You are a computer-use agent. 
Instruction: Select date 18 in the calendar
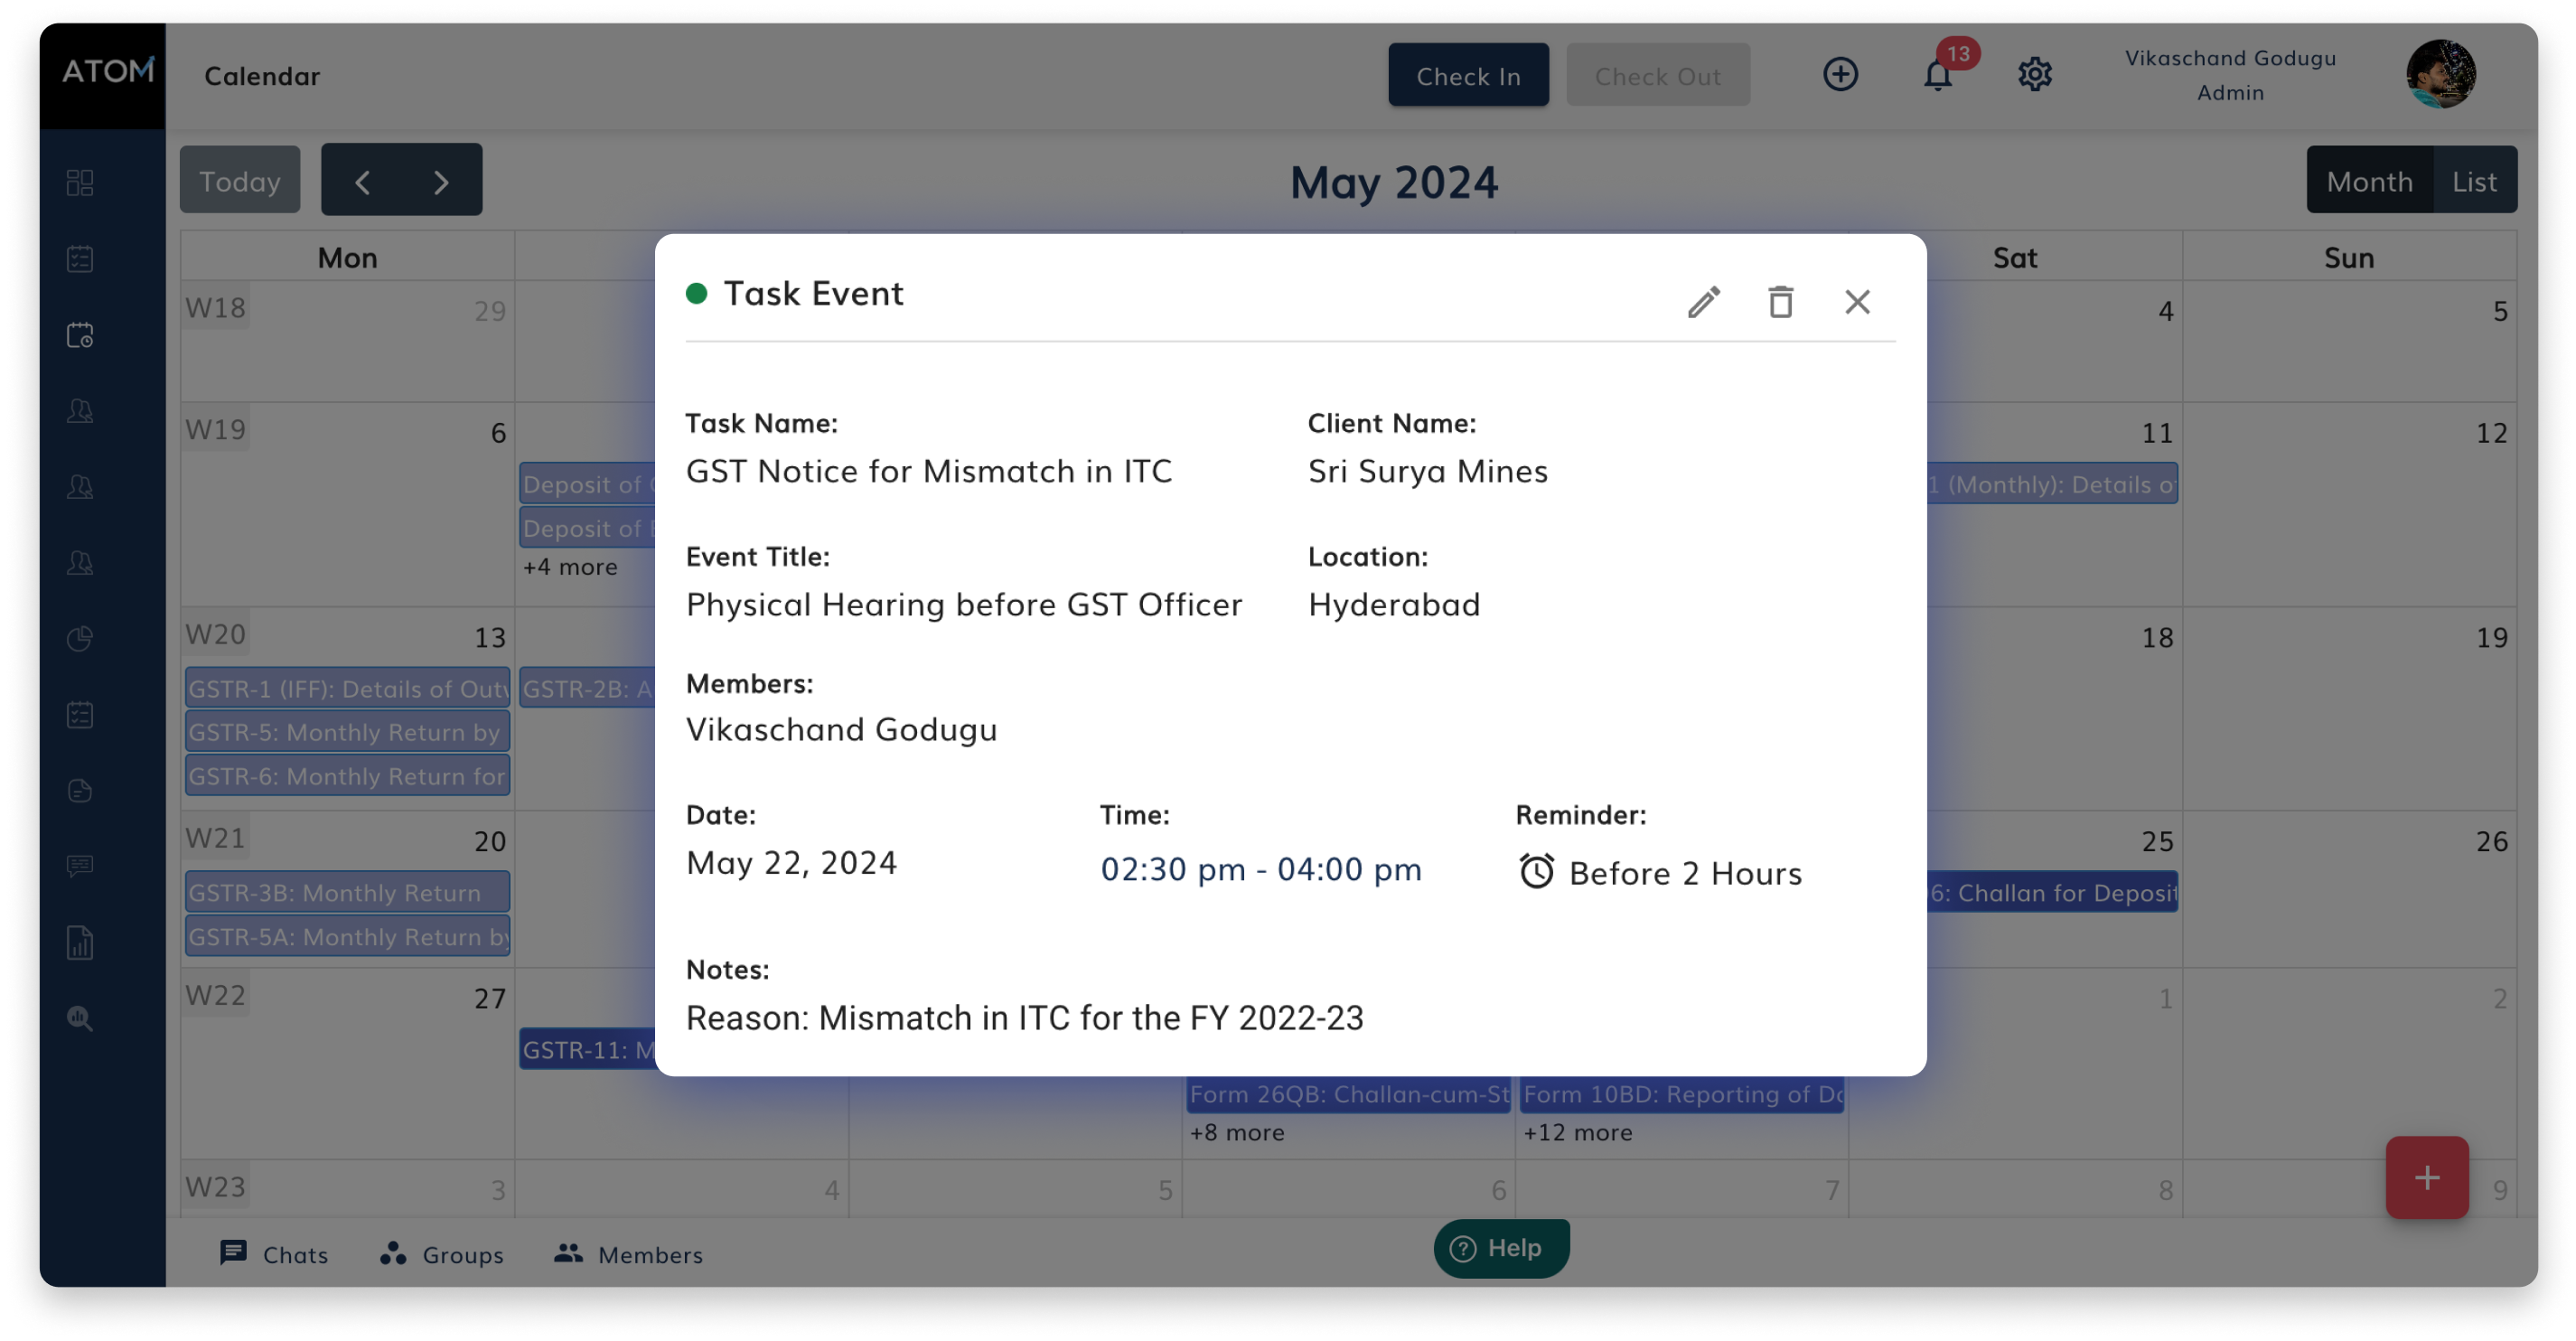click(2156, 637)
